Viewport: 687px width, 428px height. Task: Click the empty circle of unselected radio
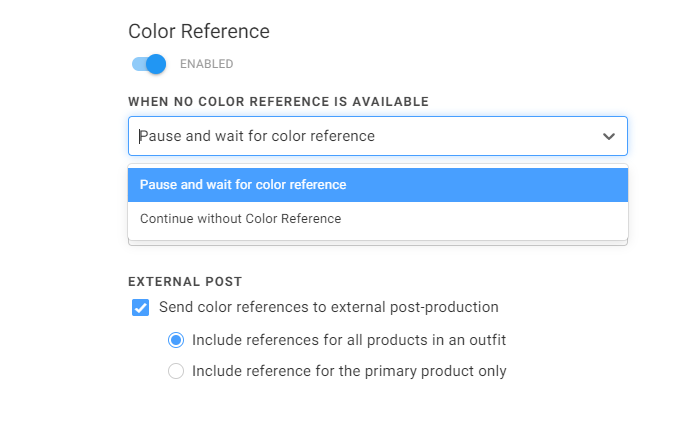(176, 371)
